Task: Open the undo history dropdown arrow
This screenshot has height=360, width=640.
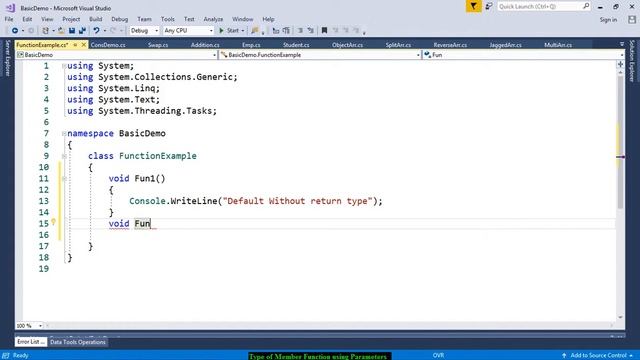Action: point(104,31)
